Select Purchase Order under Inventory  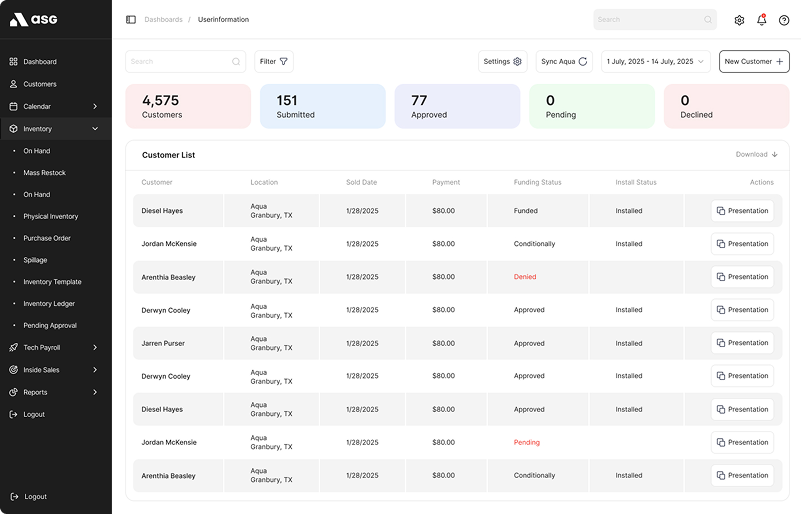(47, 238)
